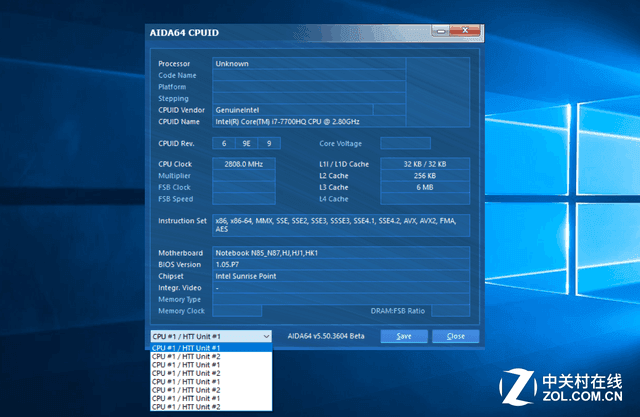Click the Close button beside Save

click(x=456, y=336)
